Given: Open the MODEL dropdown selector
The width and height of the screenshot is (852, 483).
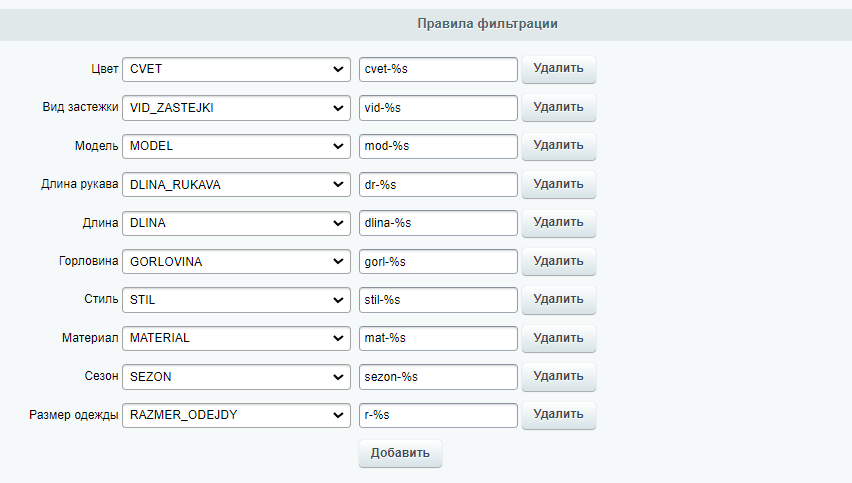Looking at the screenshot, I should point(235,146).
